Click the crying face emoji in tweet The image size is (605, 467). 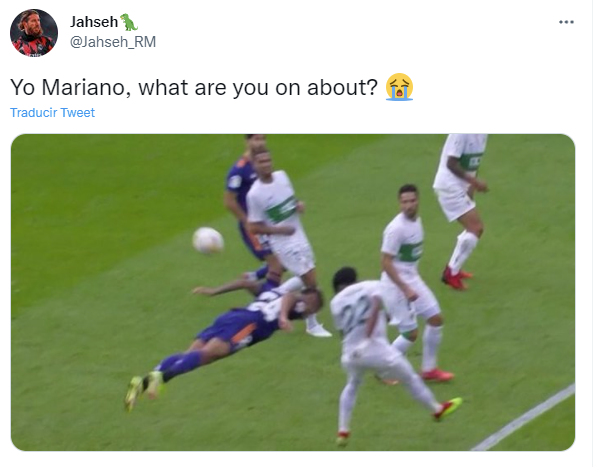tap(399, 87)
